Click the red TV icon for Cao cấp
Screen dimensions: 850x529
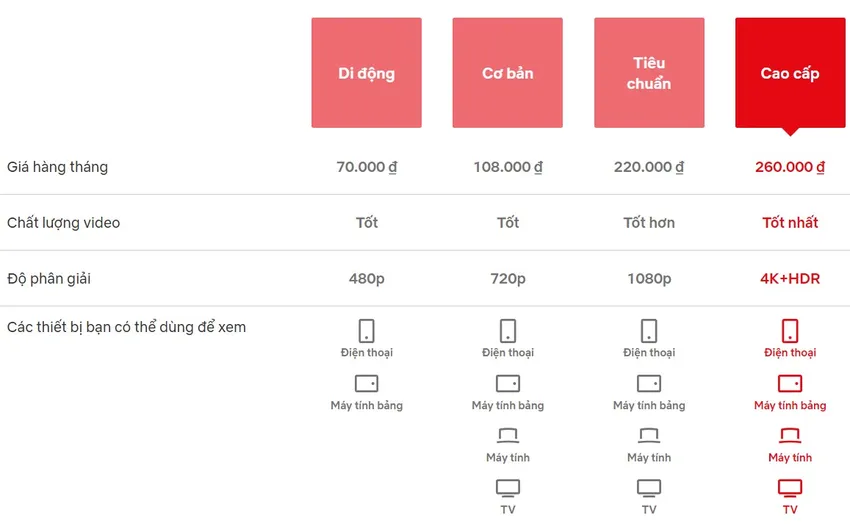coord(790,488)
